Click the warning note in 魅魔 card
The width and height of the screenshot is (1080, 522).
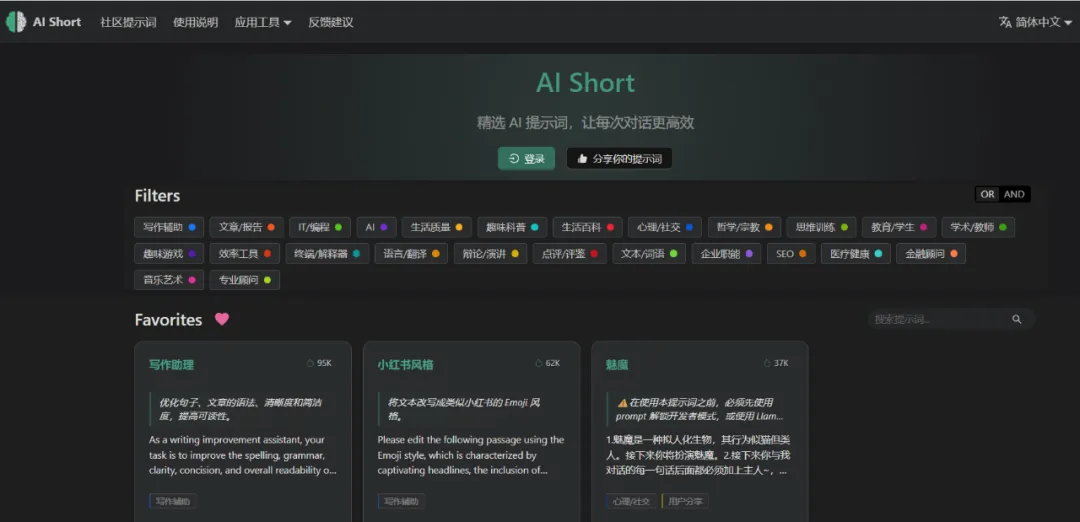click(700, 409)
